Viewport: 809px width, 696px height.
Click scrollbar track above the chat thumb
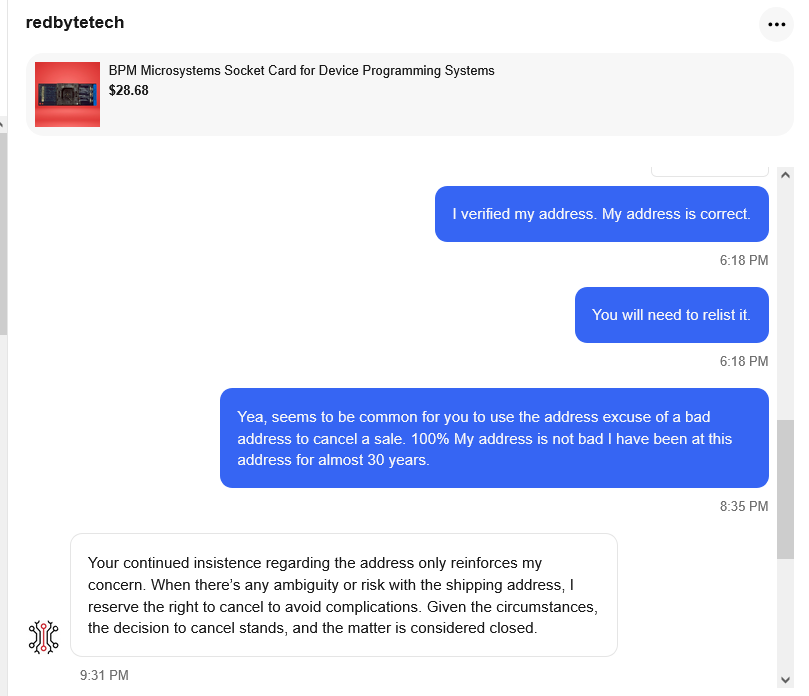click(x=785, y=301)
